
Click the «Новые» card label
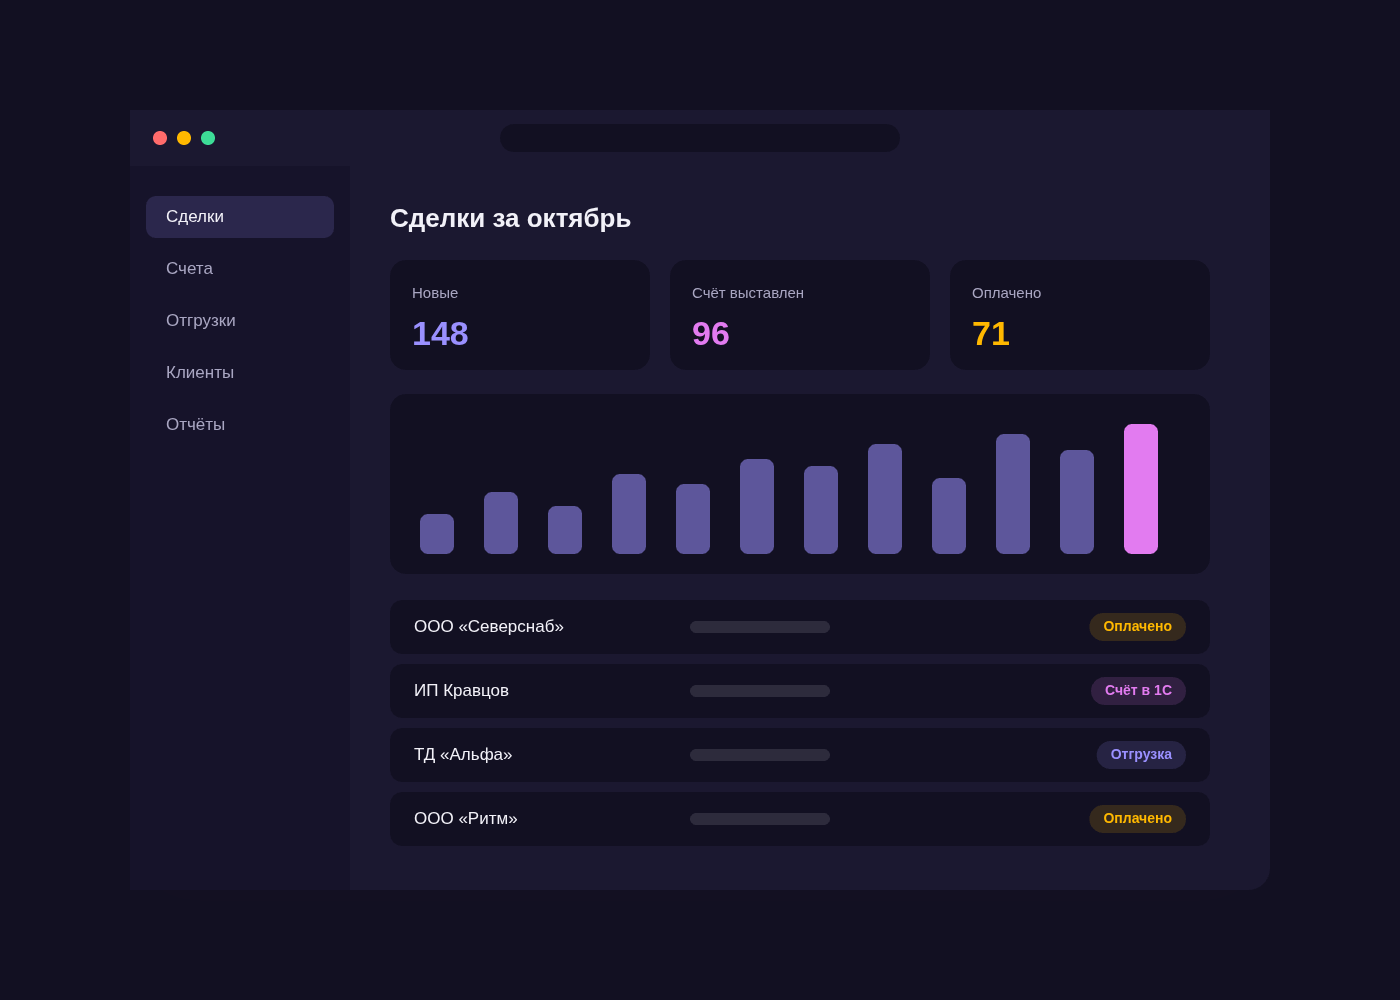435,293
